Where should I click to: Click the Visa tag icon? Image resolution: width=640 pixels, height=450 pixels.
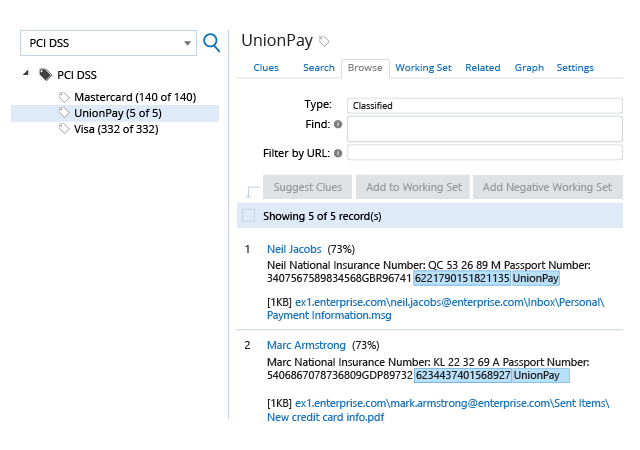click(x=64, y=129)
